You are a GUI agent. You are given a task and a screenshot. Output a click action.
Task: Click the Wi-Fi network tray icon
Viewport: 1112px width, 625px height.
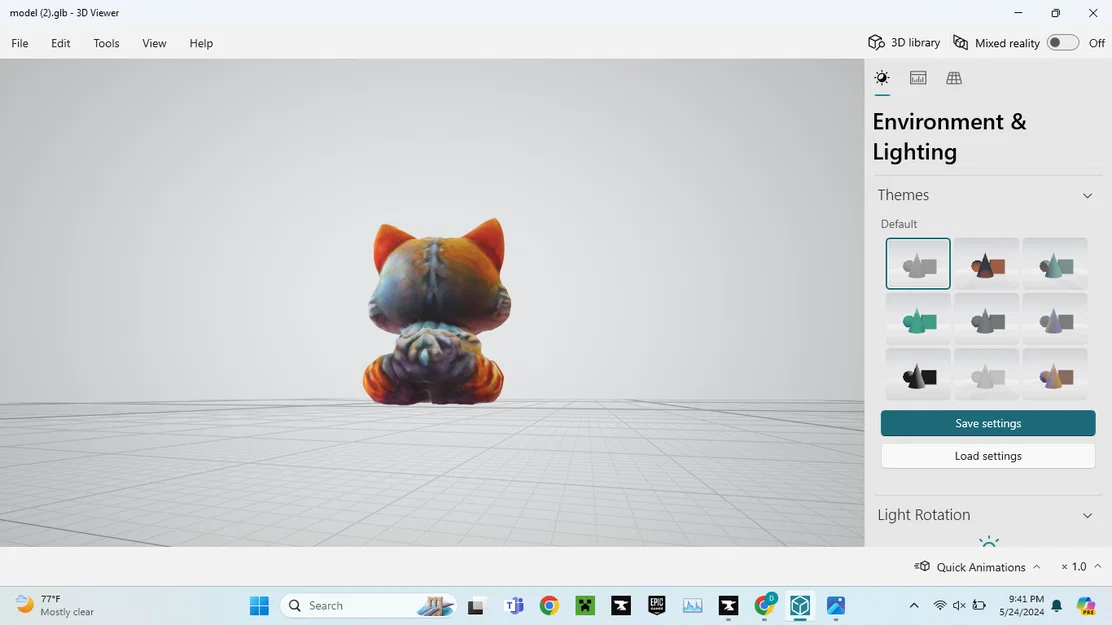point(940,605)
